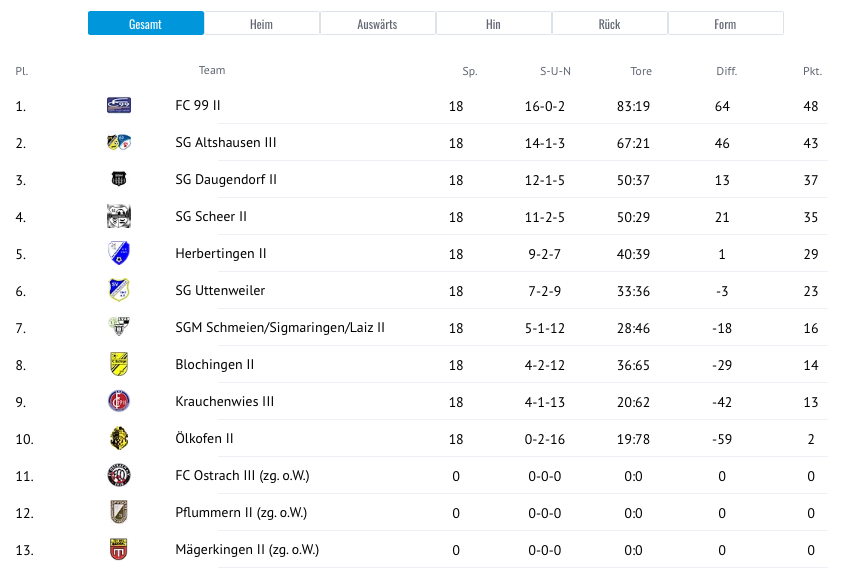Click the Tore column header
The width and height of the screenshot is (849, 583).
(x=641, y=71)
